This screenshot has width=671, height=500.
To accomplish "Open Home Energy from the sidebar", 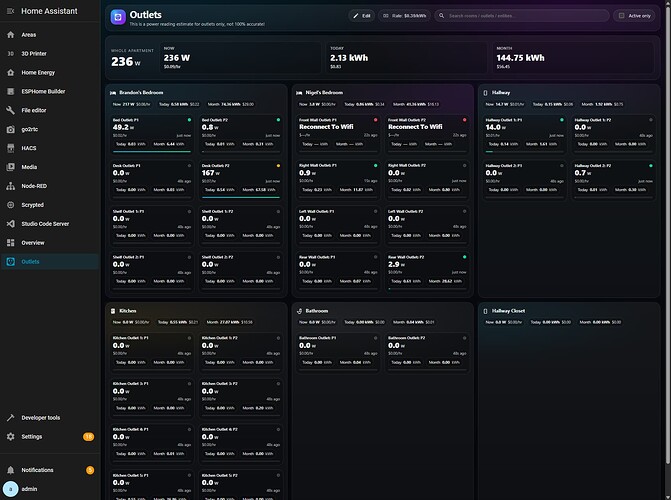I will click(x=11, y=72).
